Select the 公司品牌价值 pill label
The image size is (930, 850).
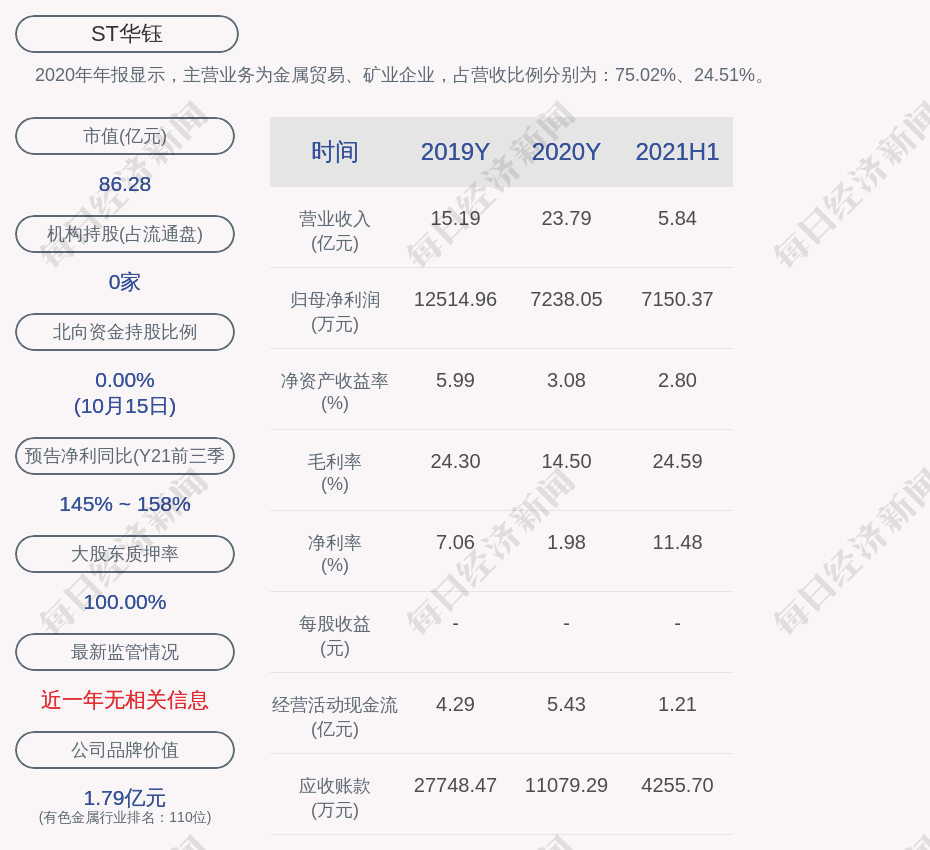pos(125,750)
